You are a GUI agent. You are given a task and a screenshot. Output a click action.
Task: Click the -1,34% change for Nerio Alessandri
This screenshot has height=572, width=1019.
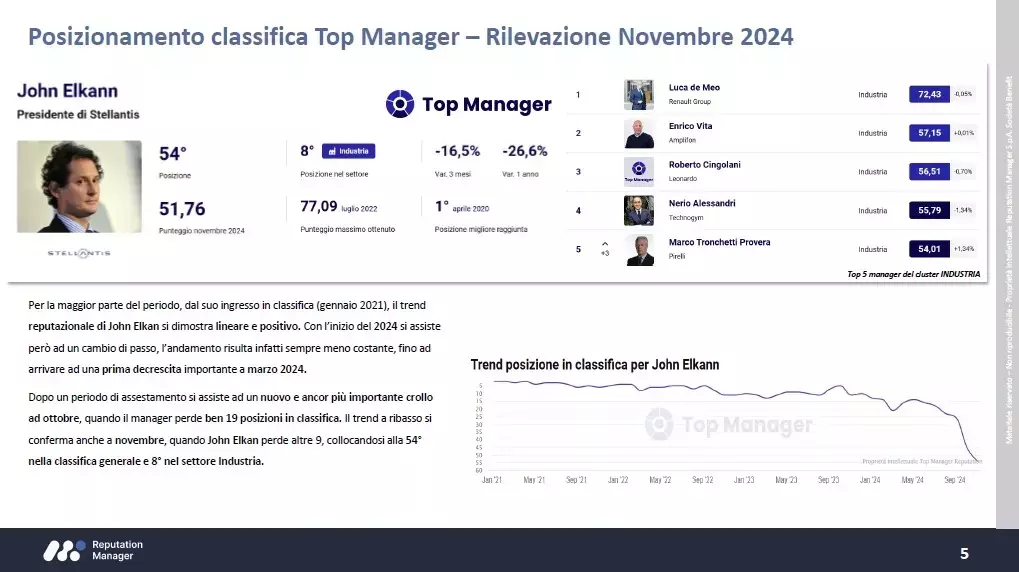[963, 211]
